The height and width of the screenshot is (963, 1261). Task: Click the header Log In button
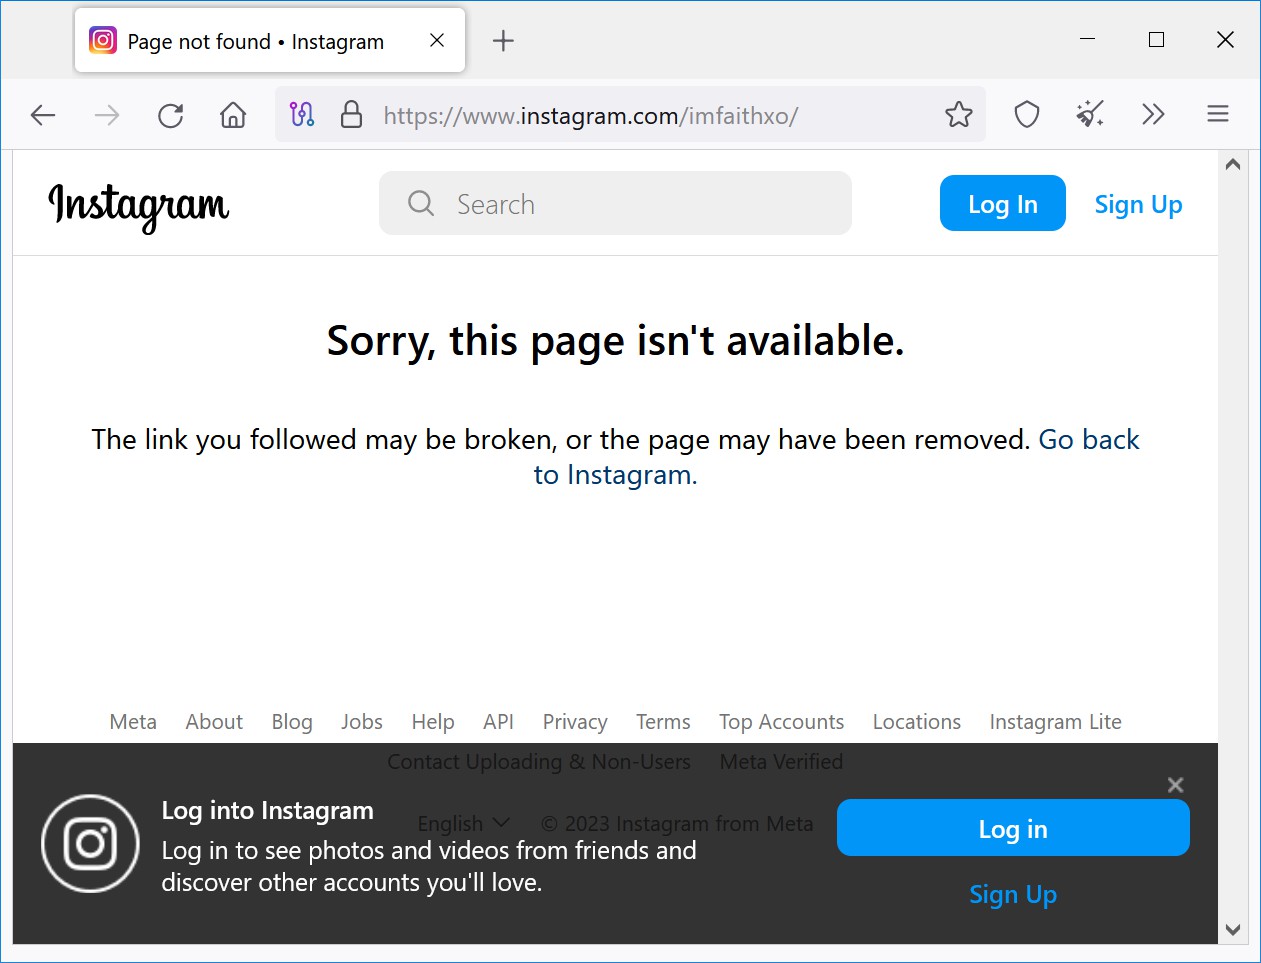click(1003, 204)
